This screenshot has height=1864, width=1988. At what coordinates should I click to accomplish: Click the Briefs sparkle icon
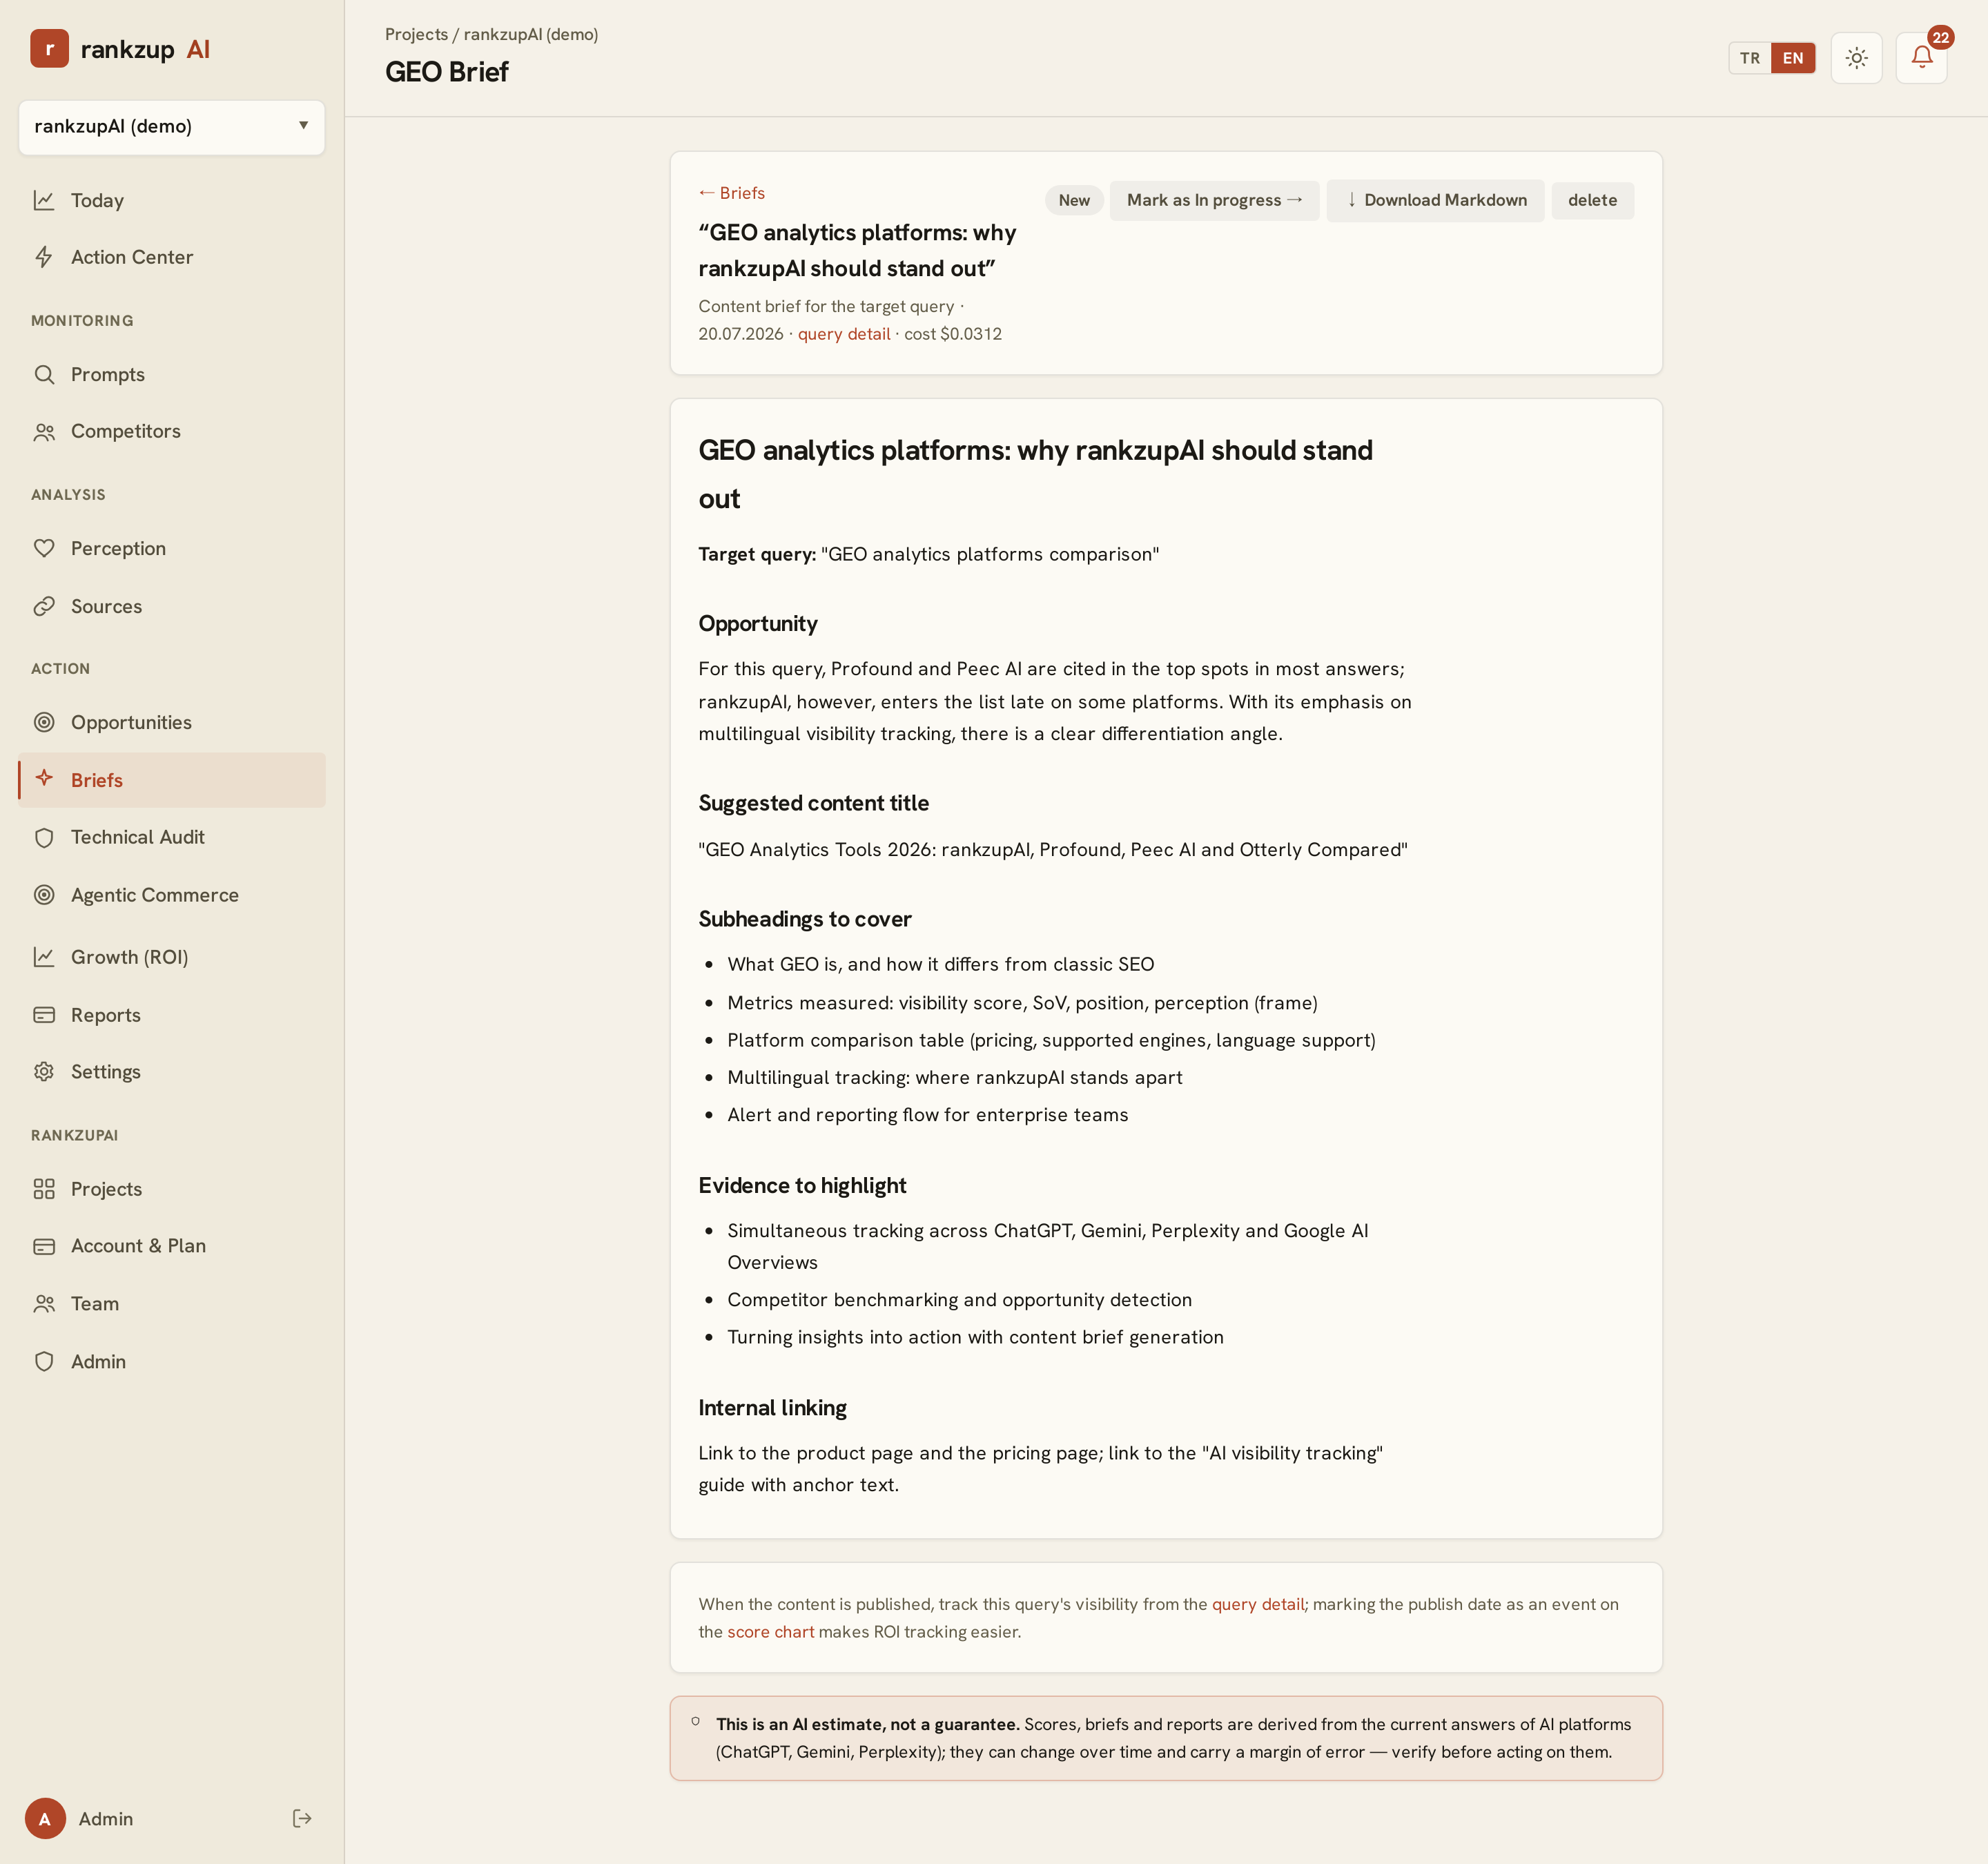tap(44, 778)
